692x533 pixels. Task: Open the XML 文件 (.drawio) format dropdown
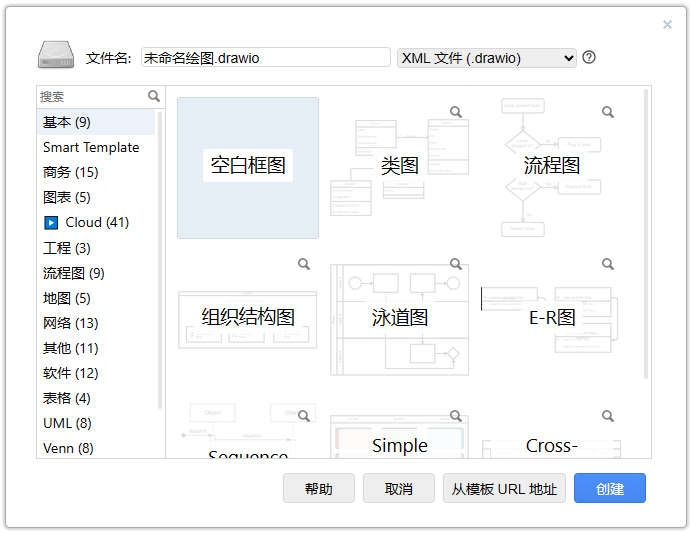click(x=487, y=58)
